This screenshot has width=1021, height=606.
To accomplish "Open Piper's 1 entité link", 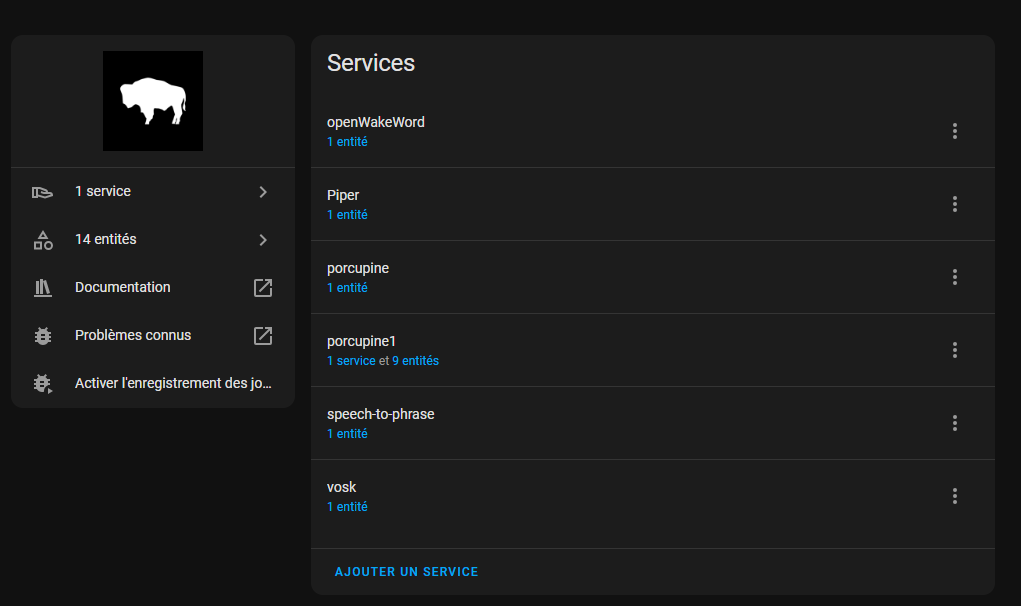I will click(x=347, y=215).
